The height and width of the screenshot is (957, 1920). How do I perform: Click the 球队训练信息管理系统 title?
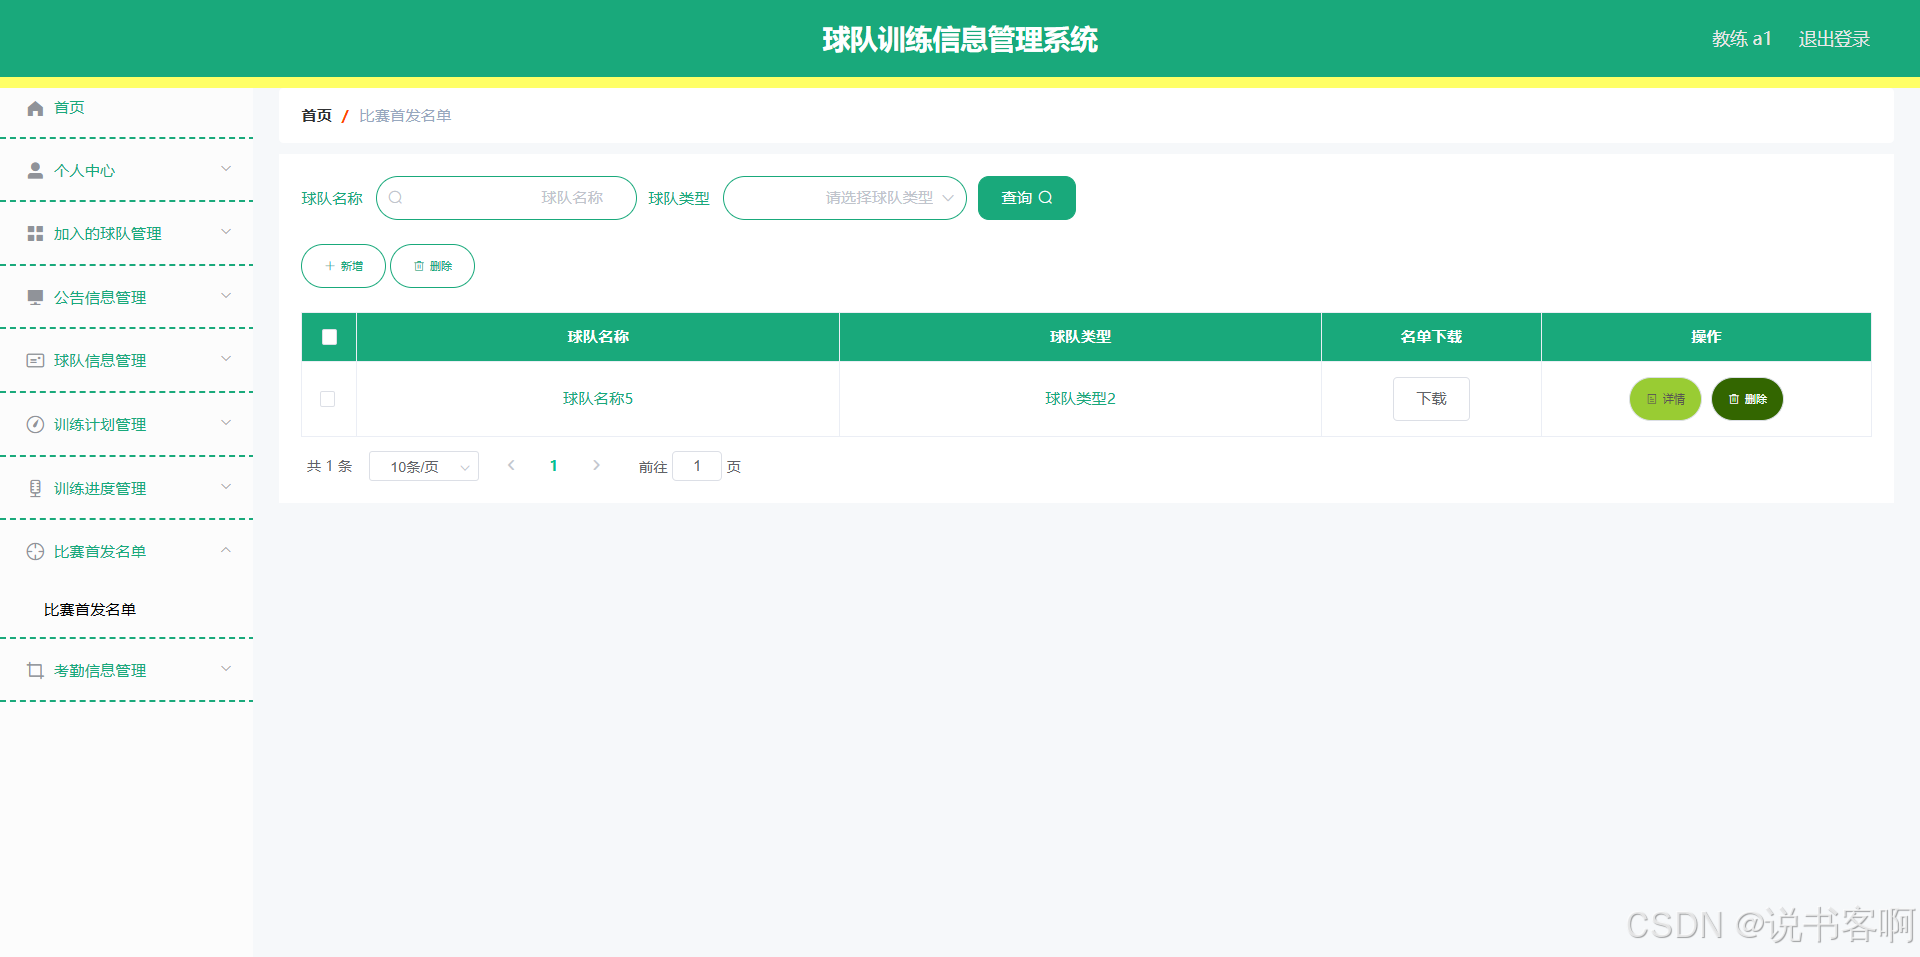coord(960,39)
